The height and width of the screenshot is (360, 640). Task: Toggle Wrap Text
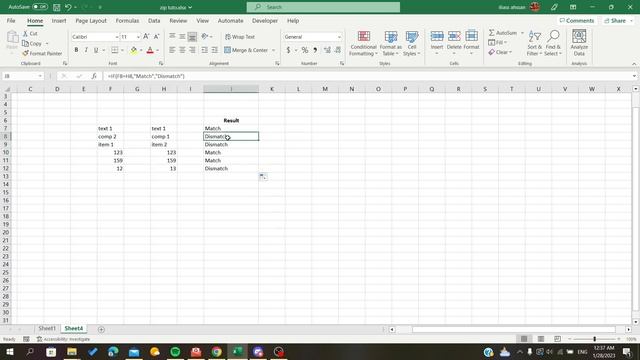tap(240, 37)
